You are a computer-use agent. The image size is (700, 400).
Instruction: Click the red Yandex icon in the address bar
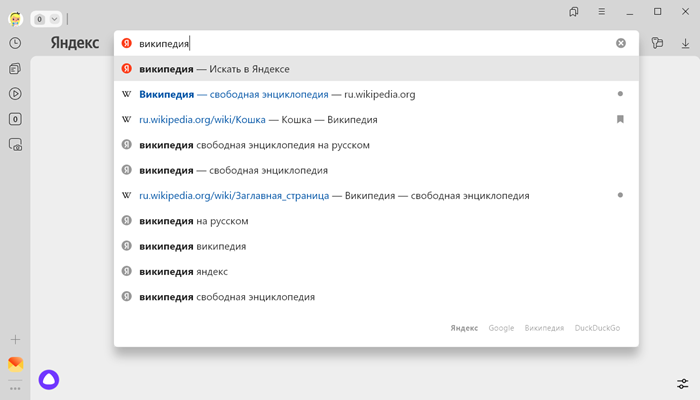127,43
